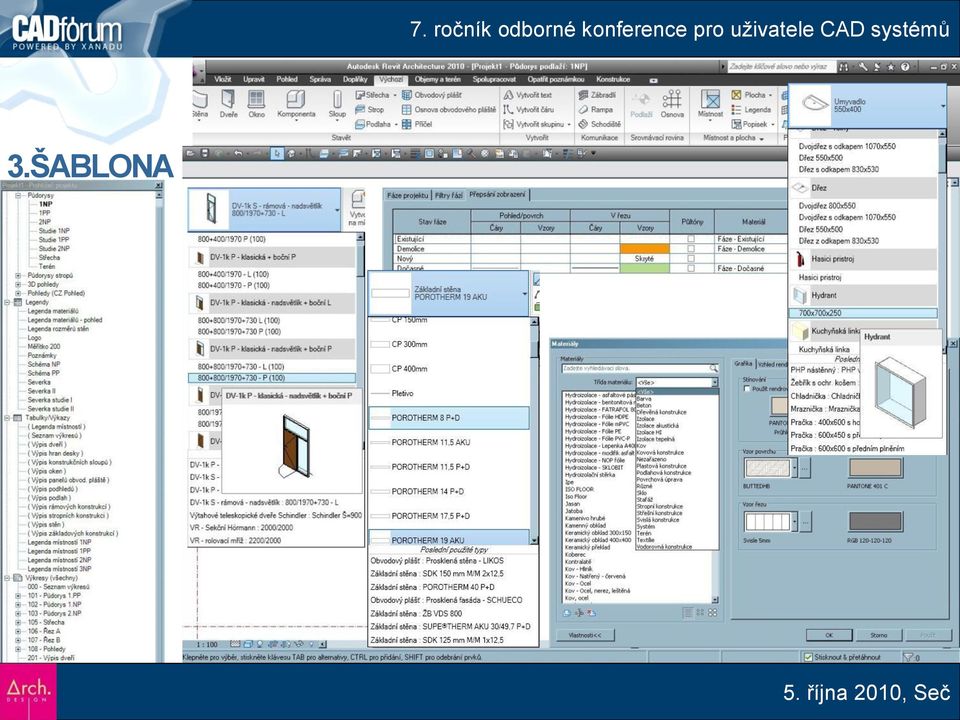The image size is (960, 720).
Task: Collapse the Legendy node in project browser
Action: (x=8, y=302)
